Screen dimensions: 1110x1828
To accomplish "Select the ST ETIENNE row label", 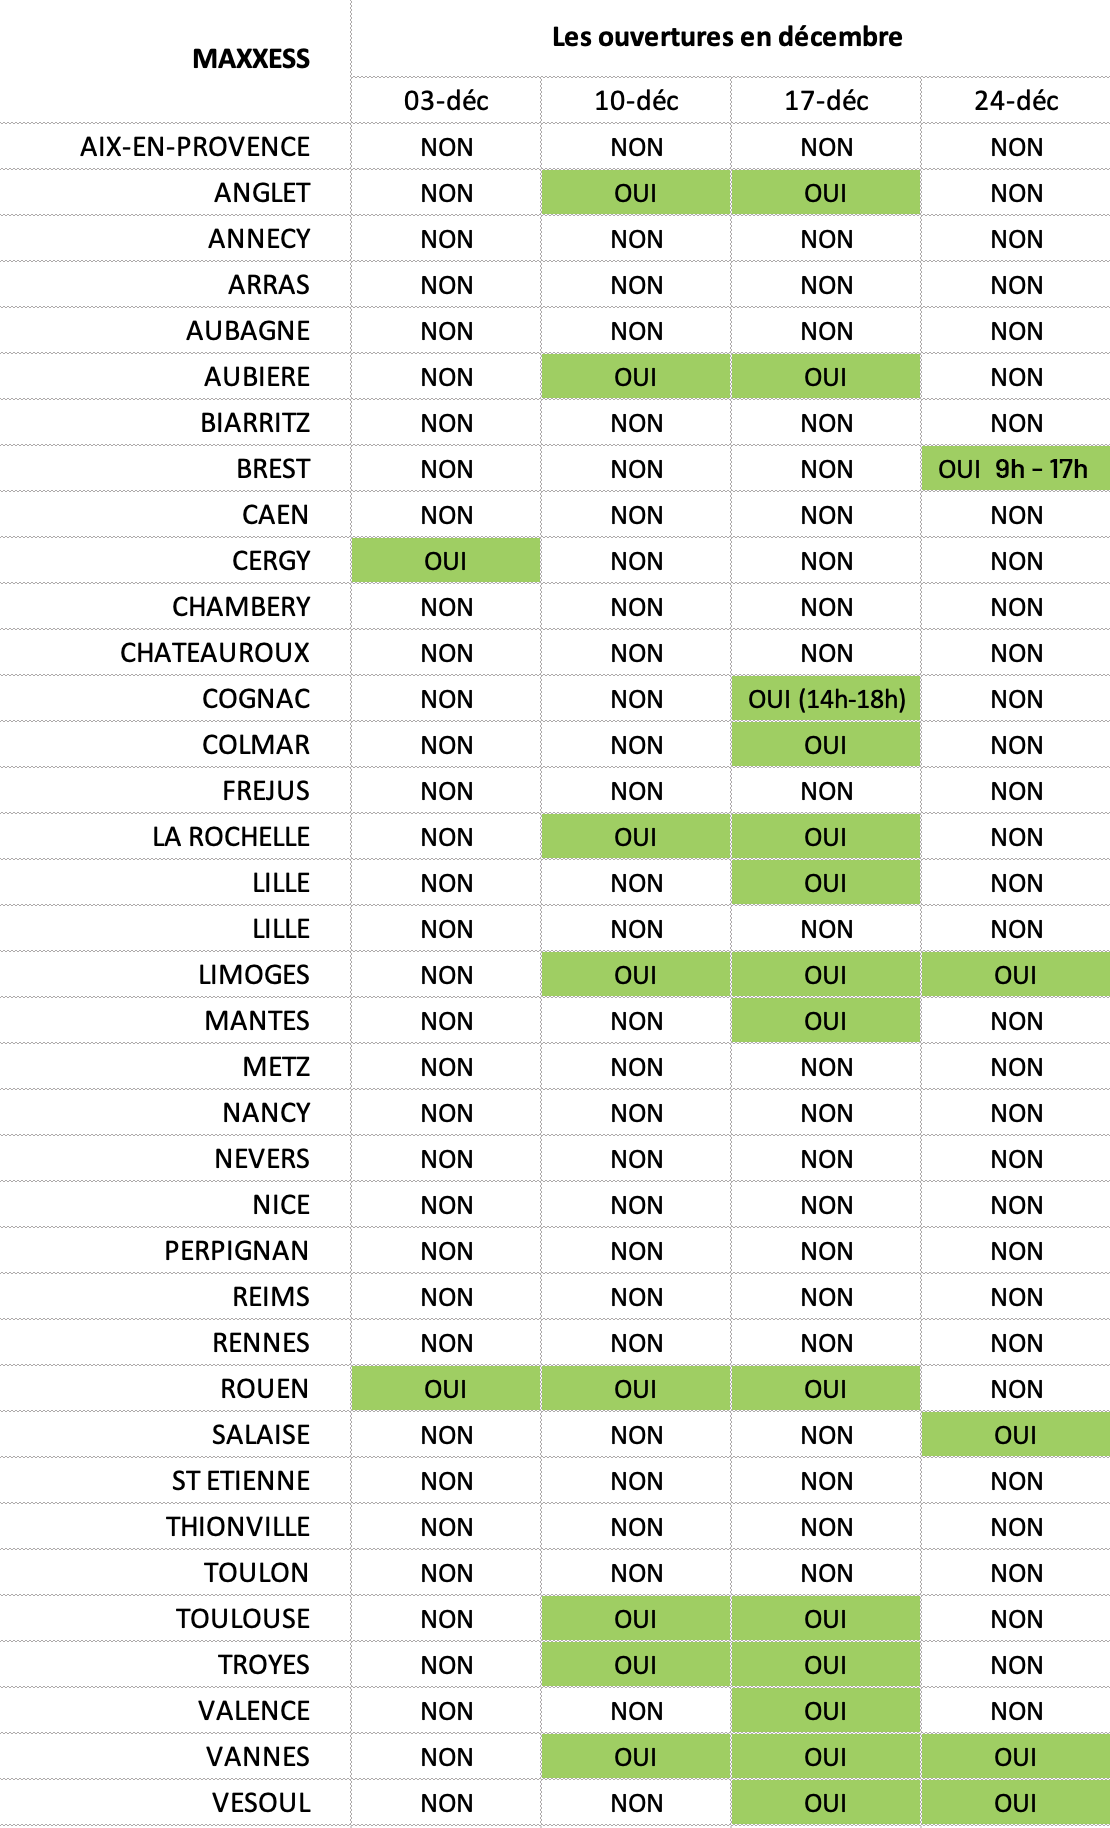I will click(241, 1481).
